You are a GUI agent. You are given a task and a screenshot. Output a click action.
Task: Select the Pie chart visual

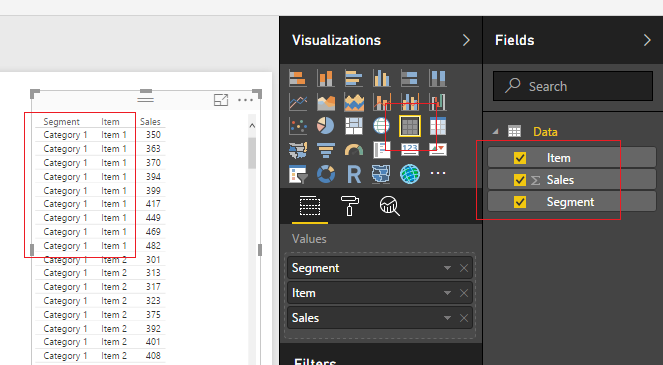[326, 126]
